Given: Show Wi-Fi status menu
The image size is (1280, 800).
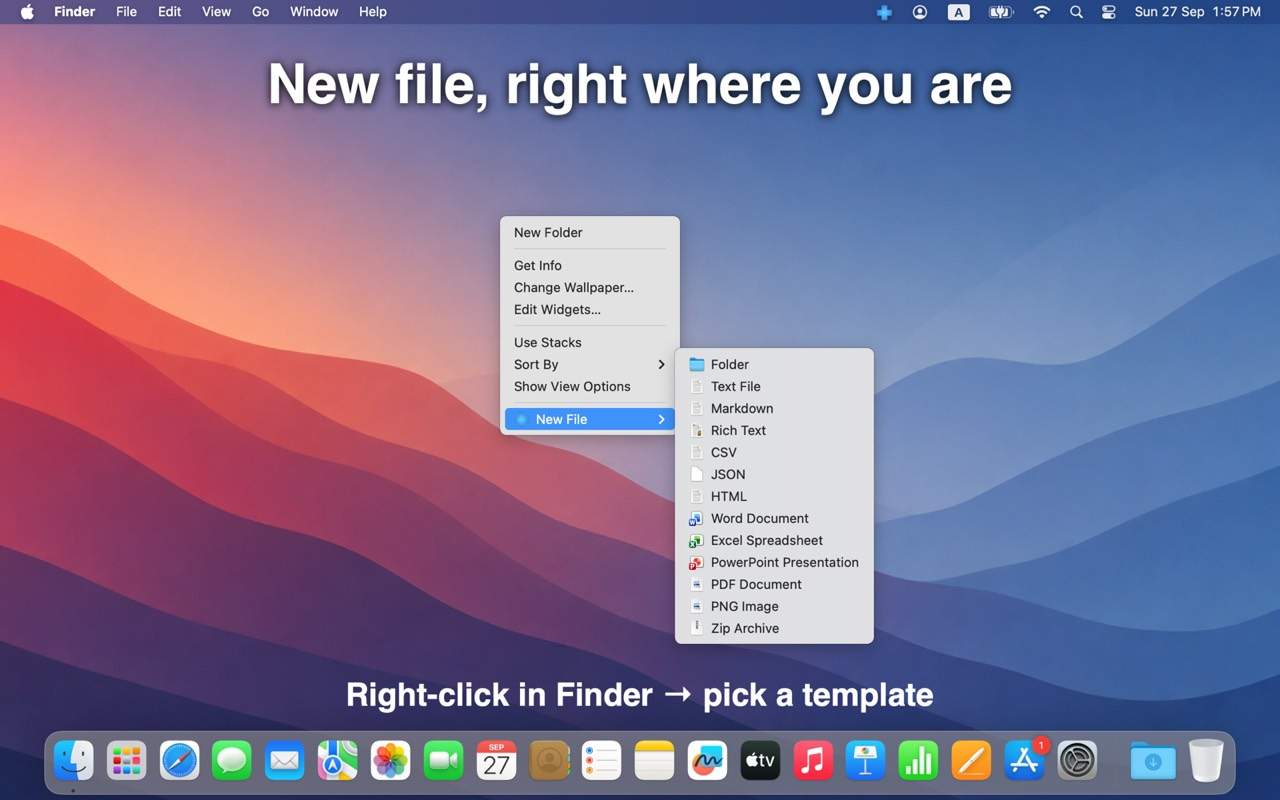Looking at the screenshot, I should 1042,12.
